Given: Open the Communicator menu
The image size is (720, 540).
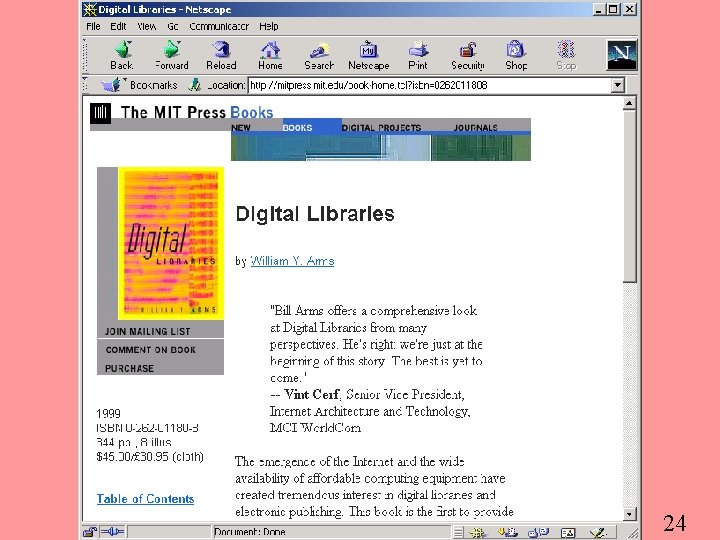Looking at the screenshot, I should [x=219, y=26].
